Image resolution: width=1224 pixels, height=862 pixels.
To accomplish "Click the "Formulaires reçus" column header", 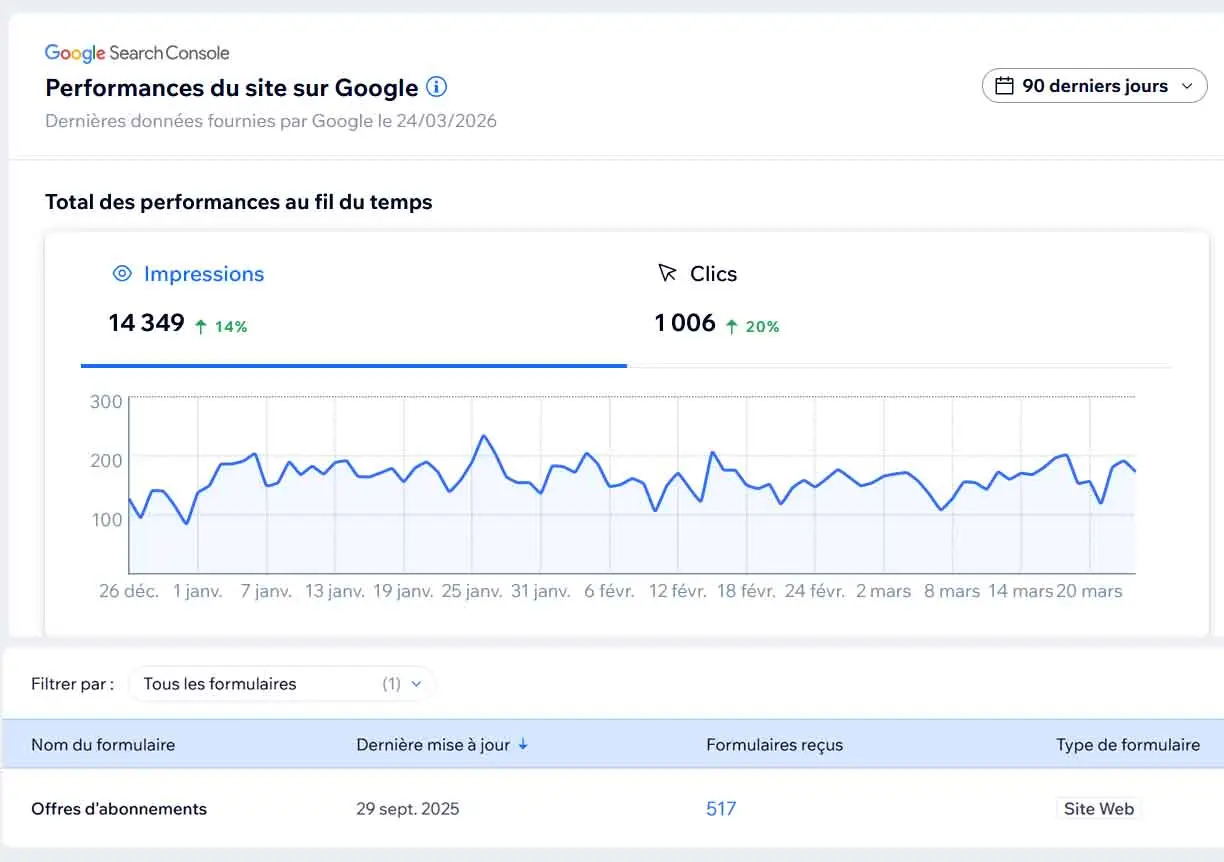I will [x=775, y=744].
